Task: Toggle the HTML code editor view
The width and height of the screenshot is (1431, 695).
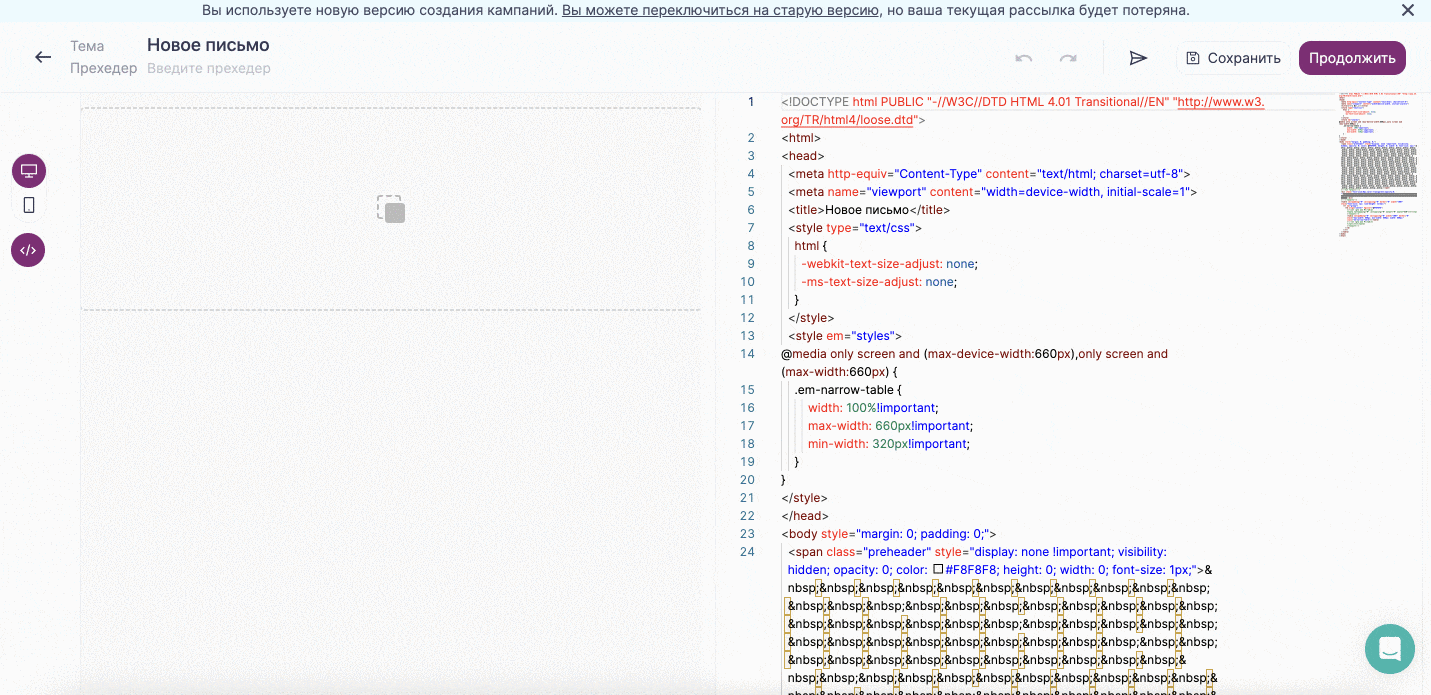Action: (x=28, y=250)
